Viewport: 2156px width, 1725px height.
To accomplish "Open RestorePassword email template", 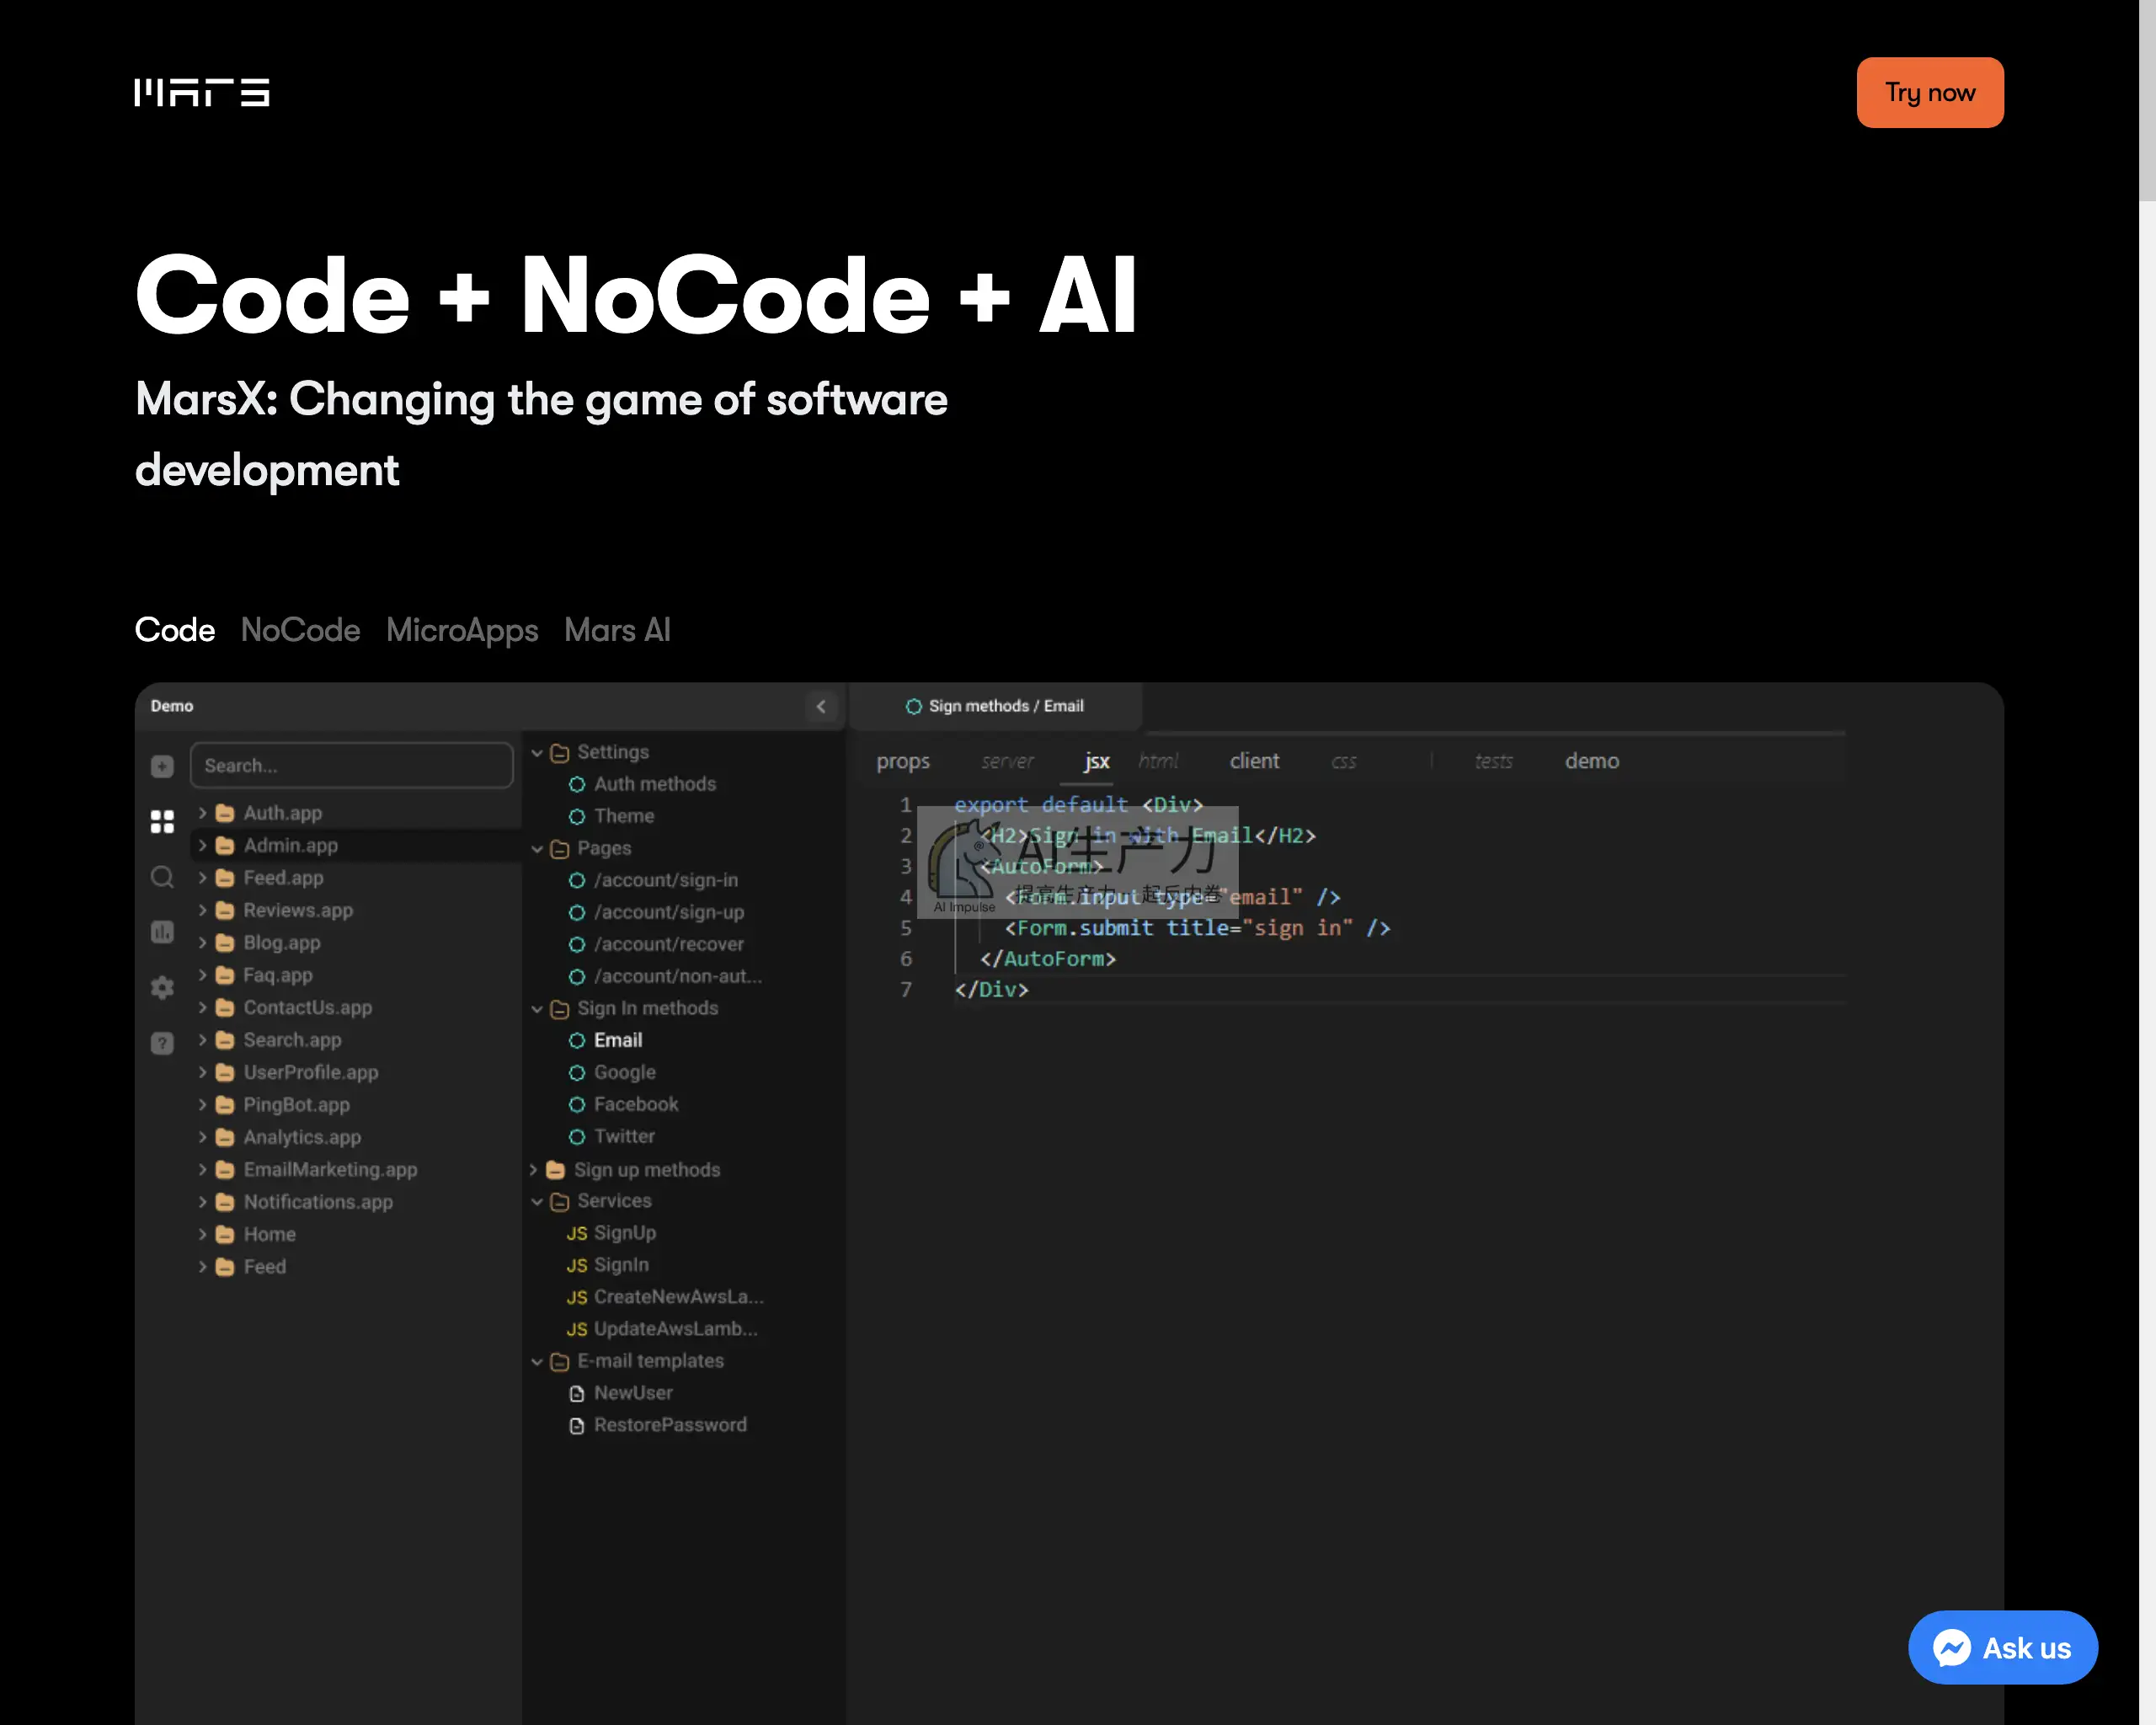I will pyautogui.click(x=657, y=1425).
